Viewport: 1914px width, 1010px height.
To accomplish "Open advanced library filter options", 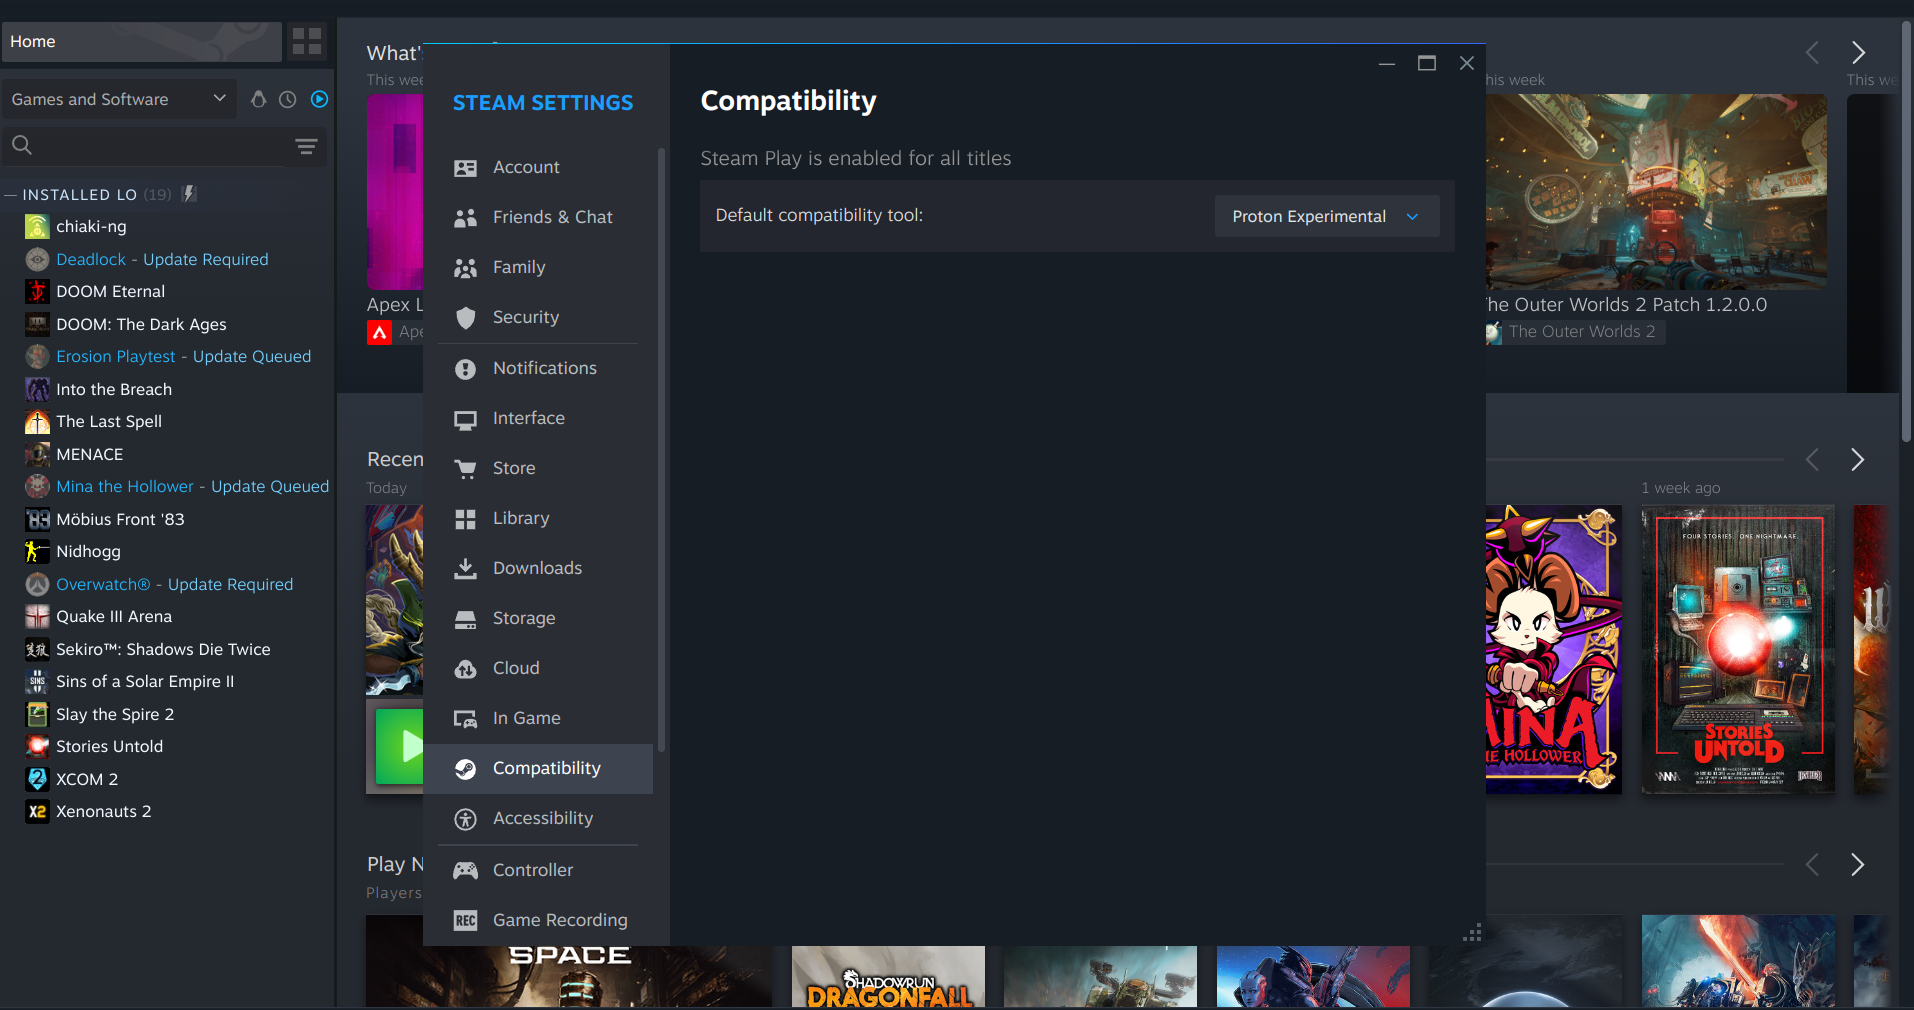I will pyautogui.click(x=306, y=146).
